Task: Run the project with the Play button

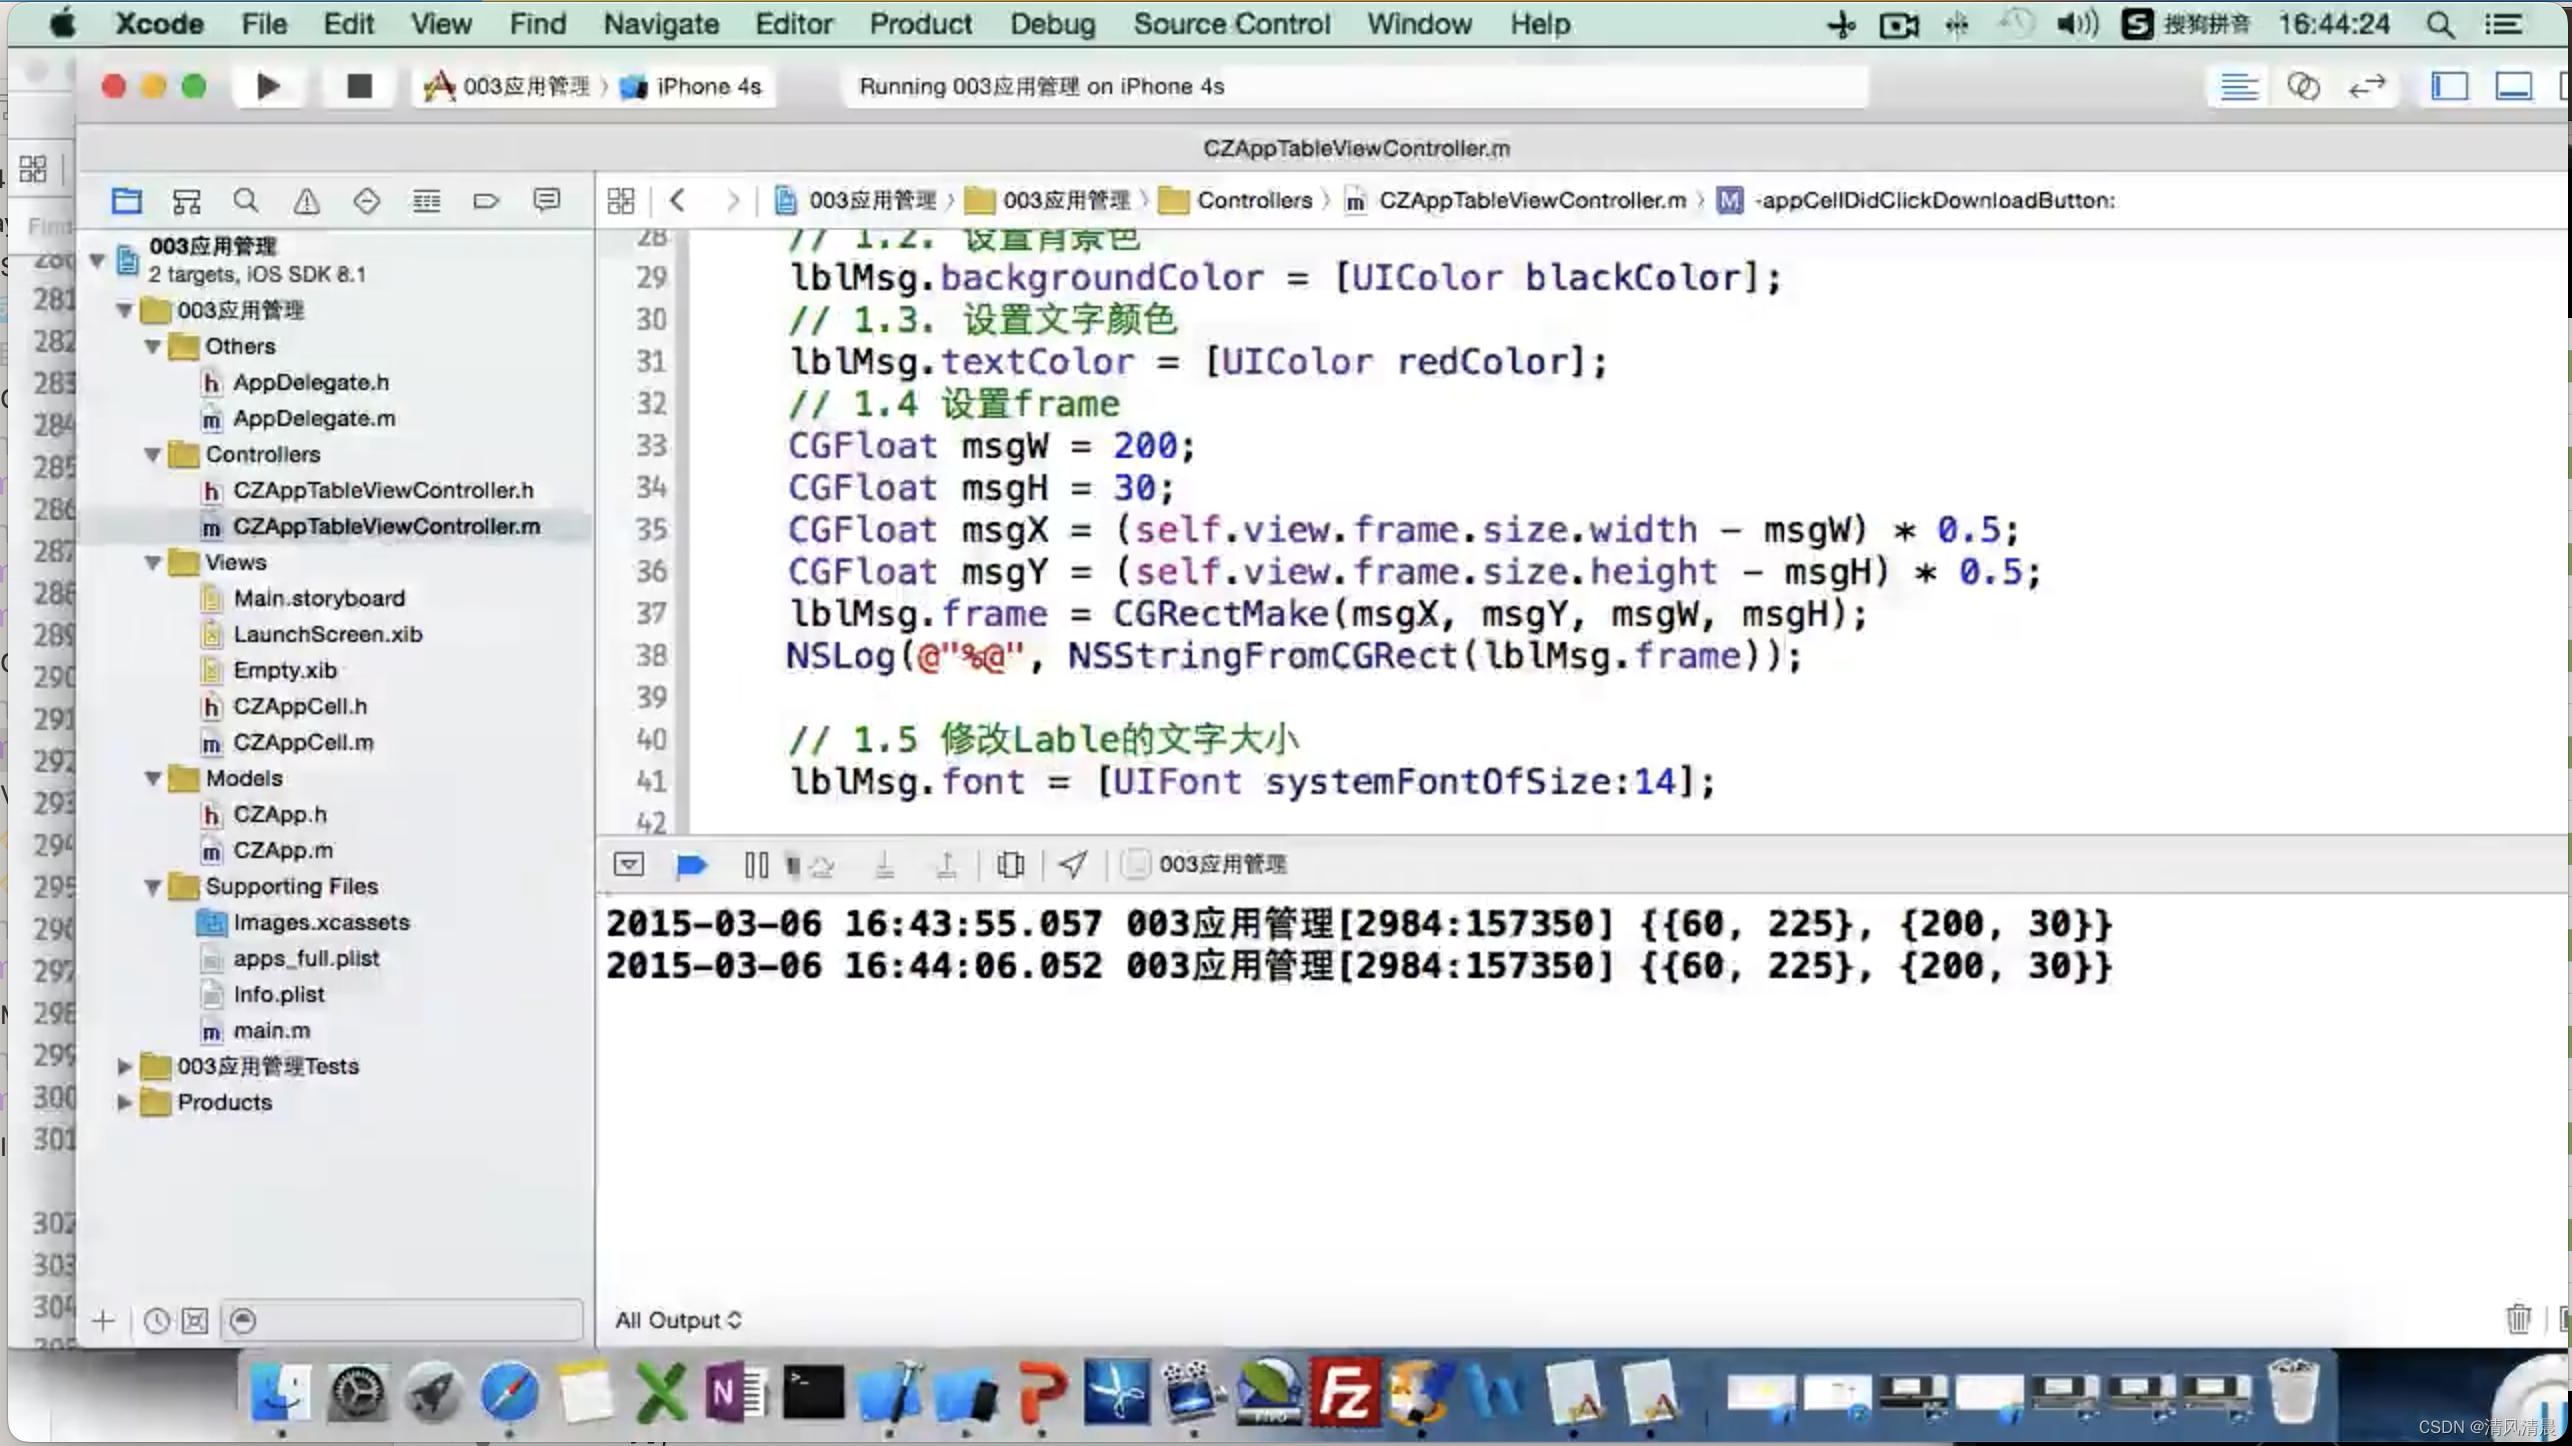Action: click(267, 86)
